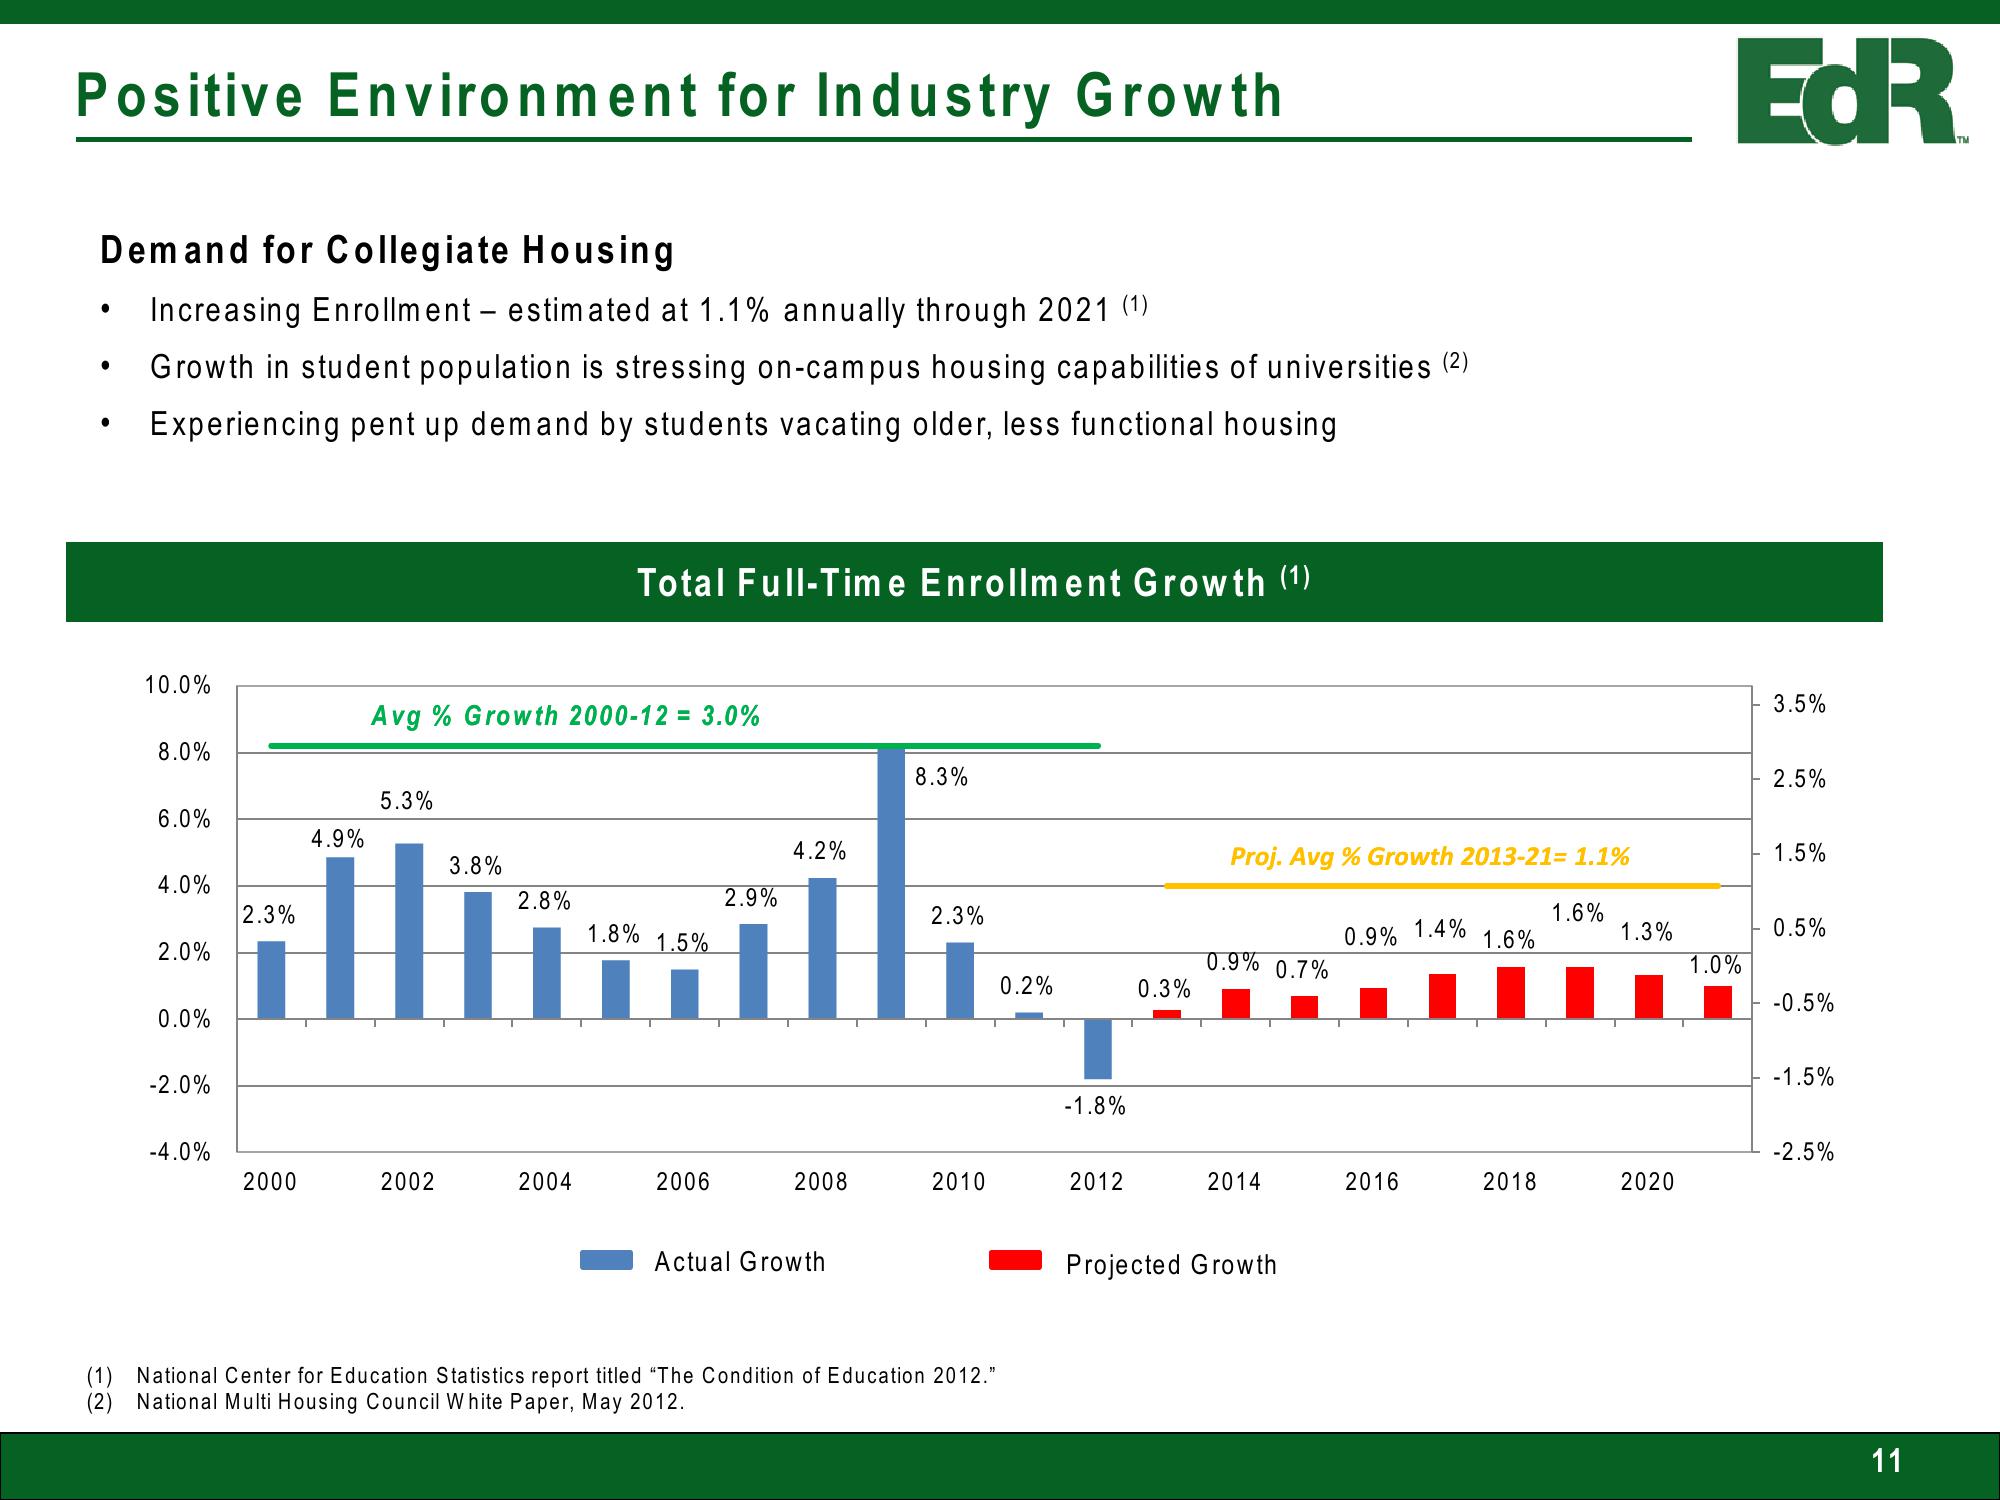2000x1500 pixels.
Task: Click the 0.2% data label
Action: pyautogui.click(x=1027, y=985)
